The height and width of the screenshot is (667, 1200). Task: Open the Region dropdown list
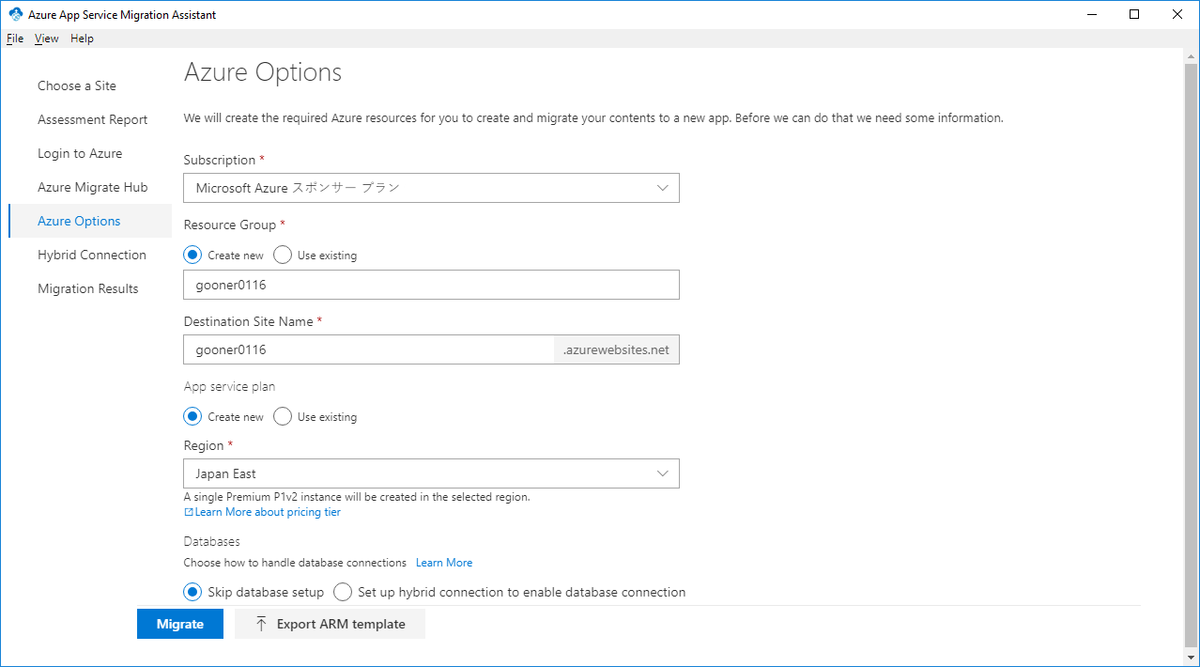point(431,473)
